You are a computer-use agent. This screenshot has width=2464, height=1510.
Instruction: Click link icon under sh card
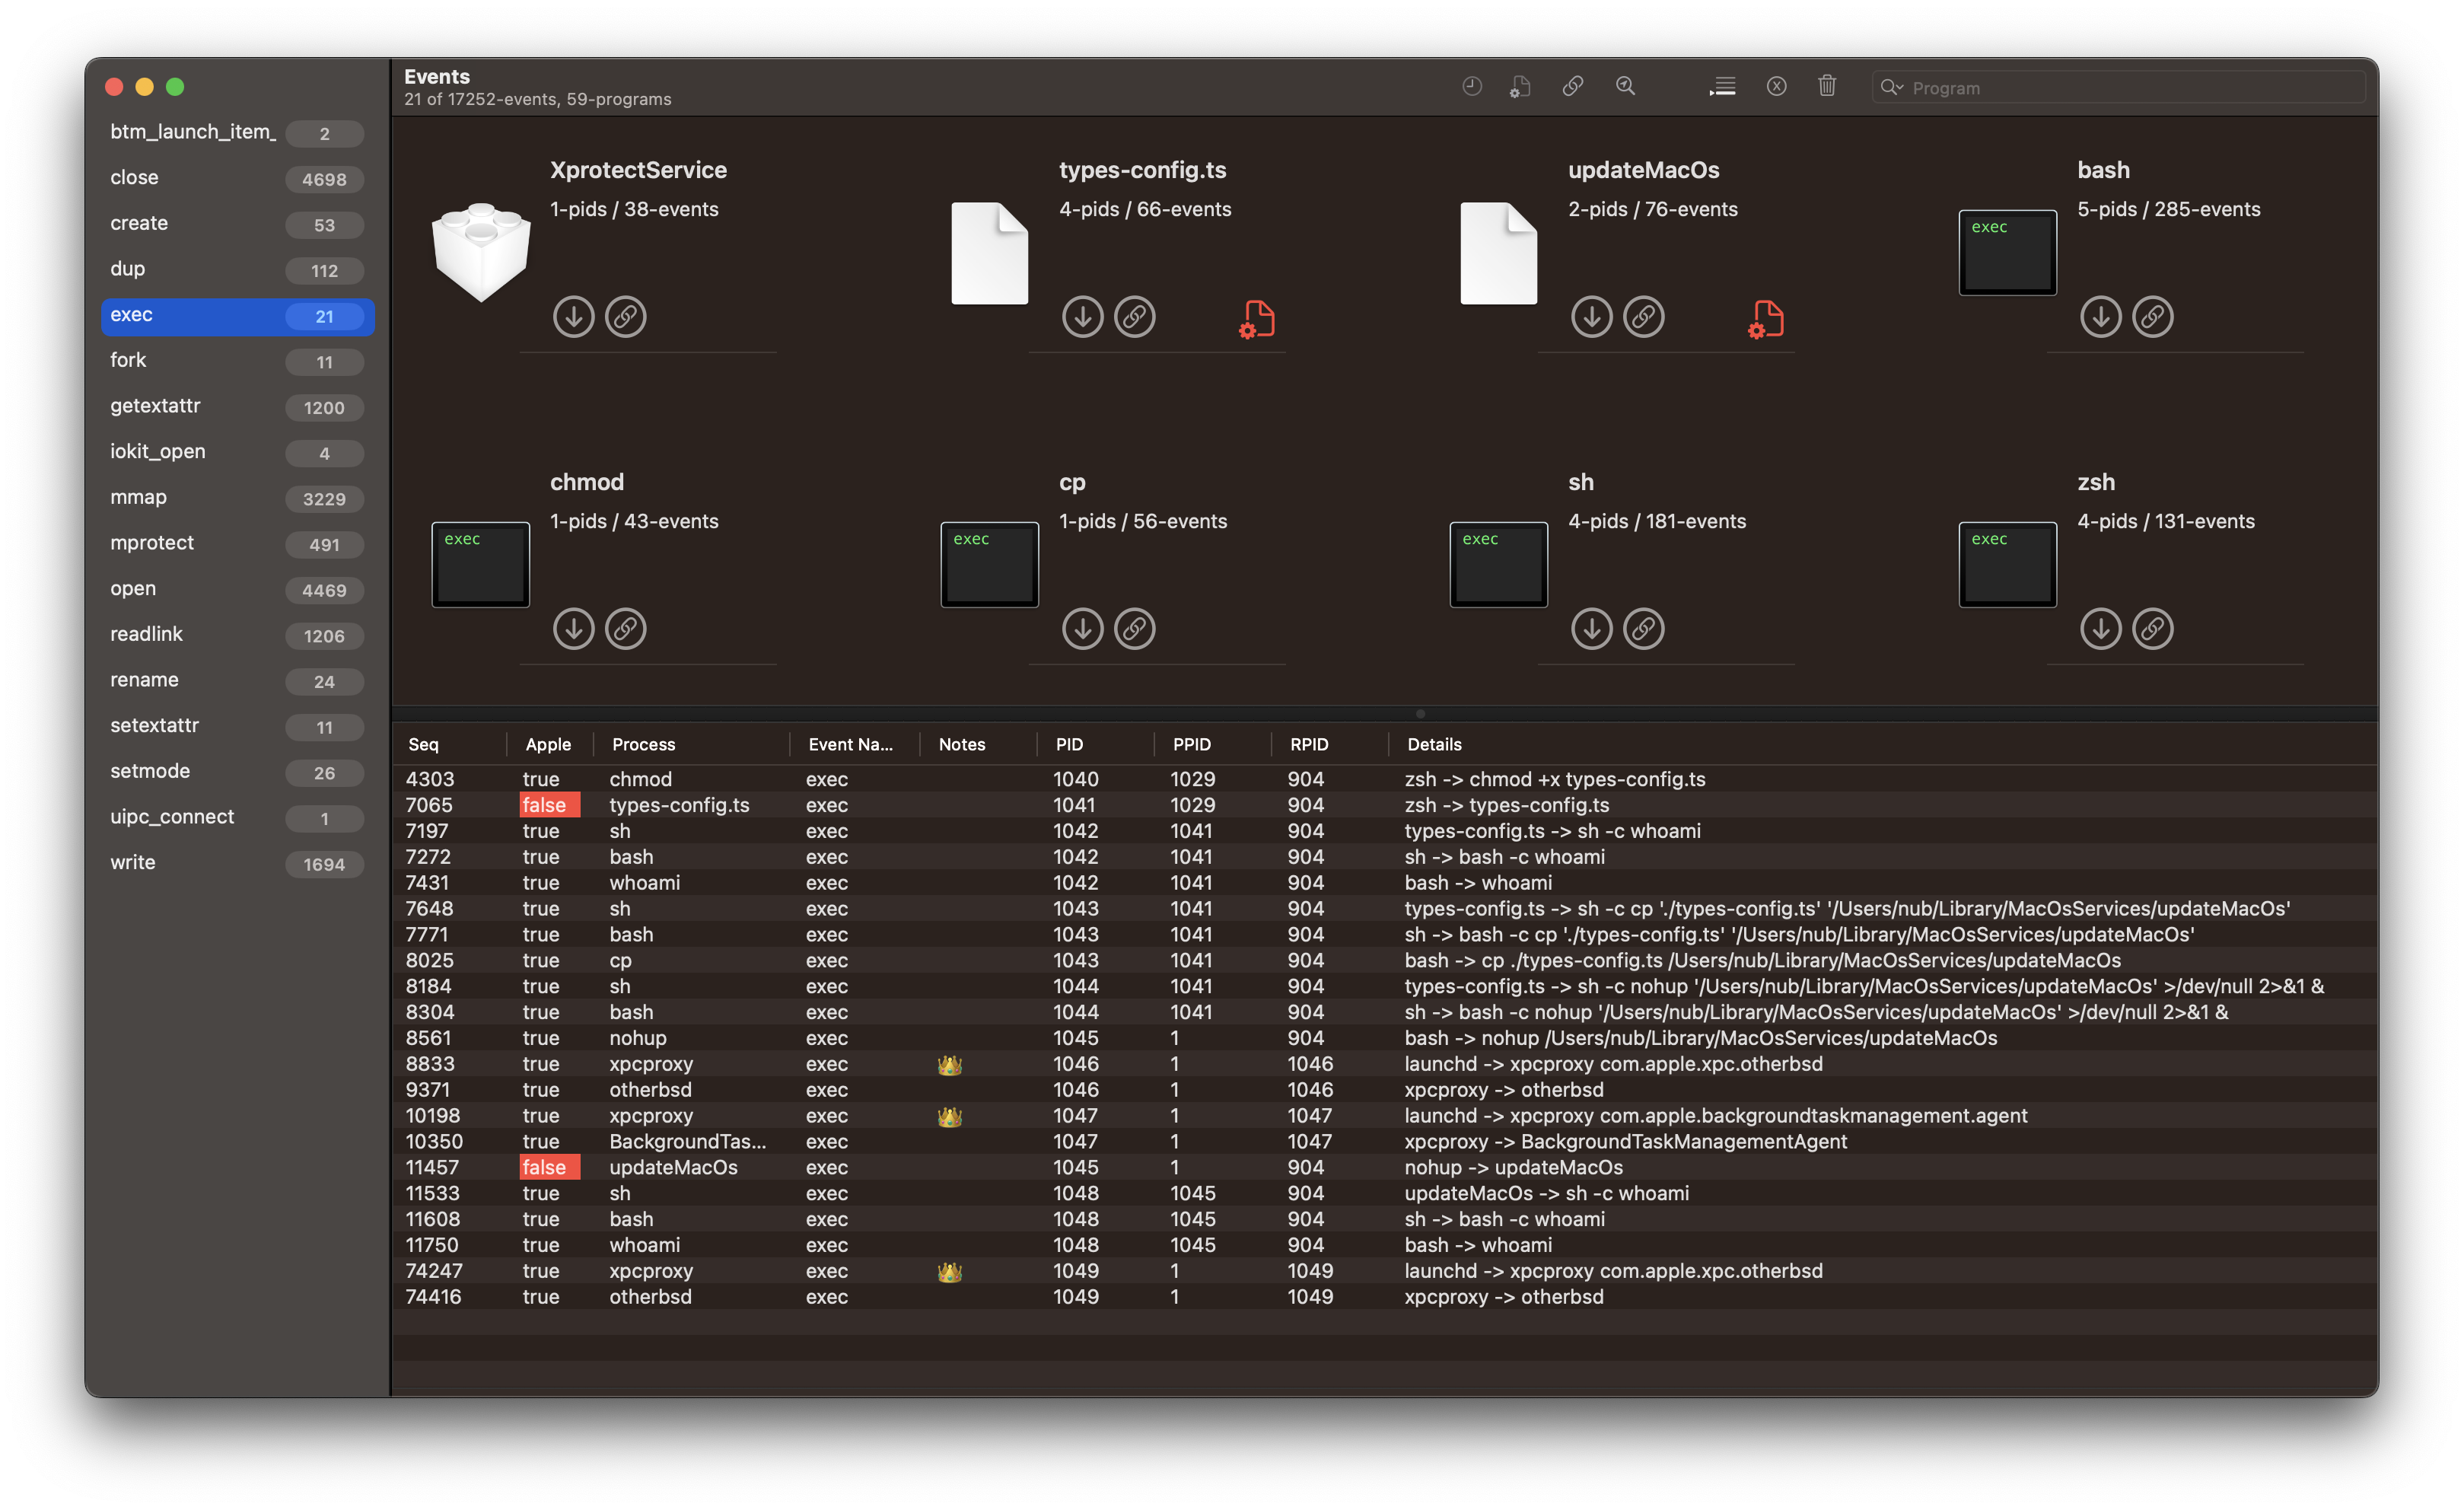pyautogui.click(x=1643, y=629)
